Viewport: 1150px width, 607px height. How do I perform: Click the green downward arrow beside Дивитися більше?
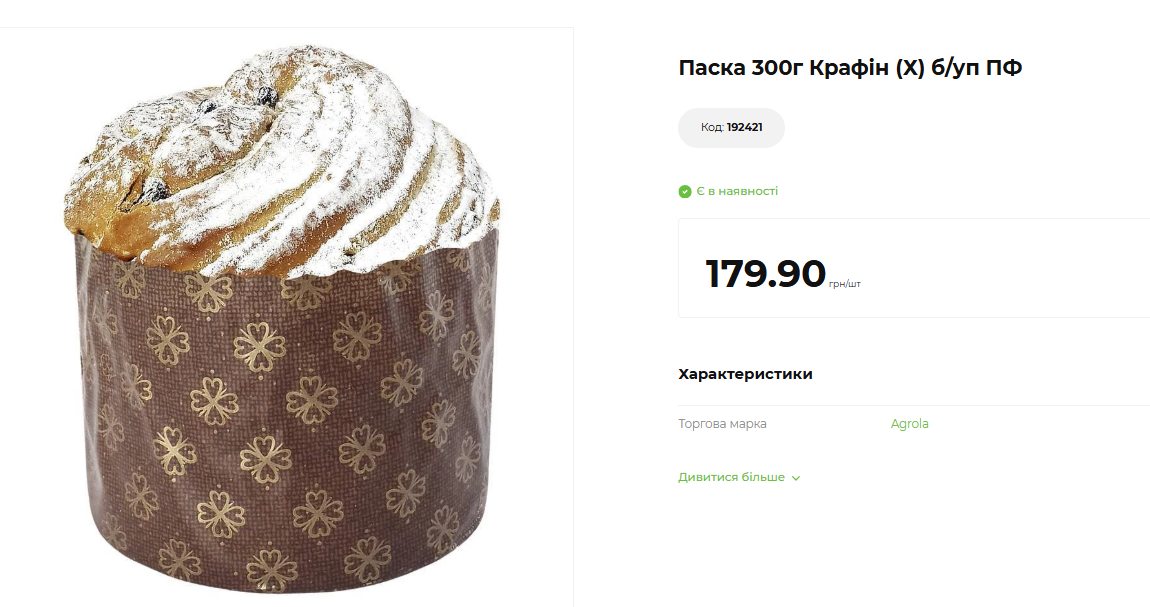click(x=795, y=478)
